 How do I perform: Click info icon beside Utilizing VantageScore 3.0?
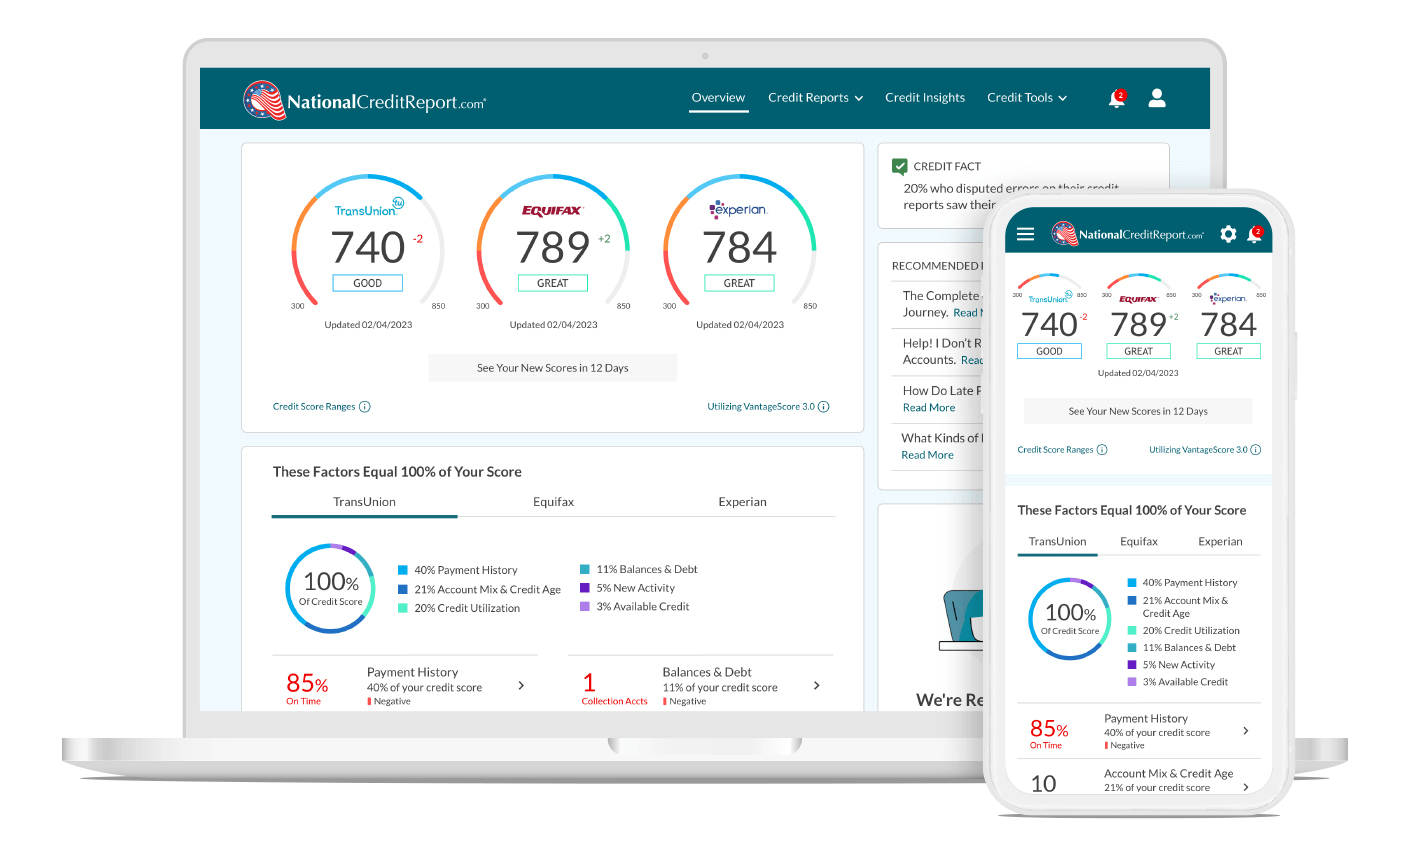(x=824, y=407)
